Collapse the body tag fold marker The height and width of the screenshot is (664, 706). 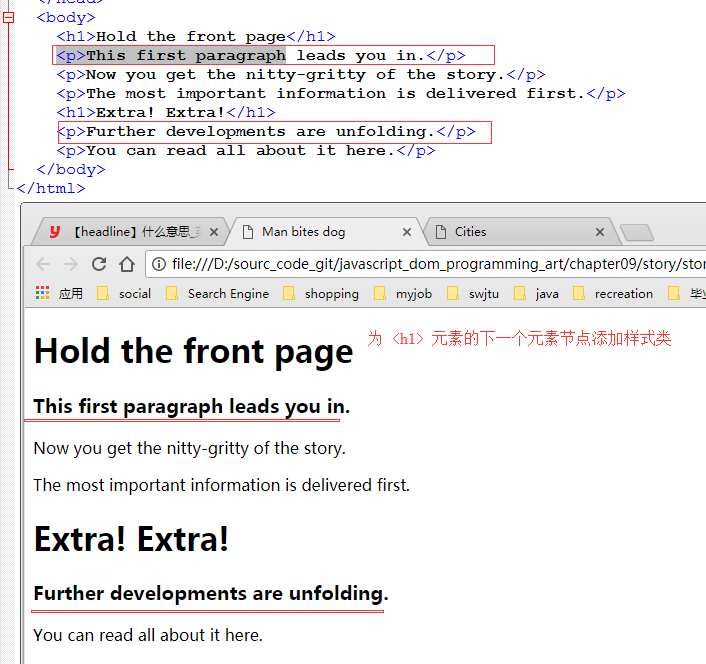coord(9,18)
